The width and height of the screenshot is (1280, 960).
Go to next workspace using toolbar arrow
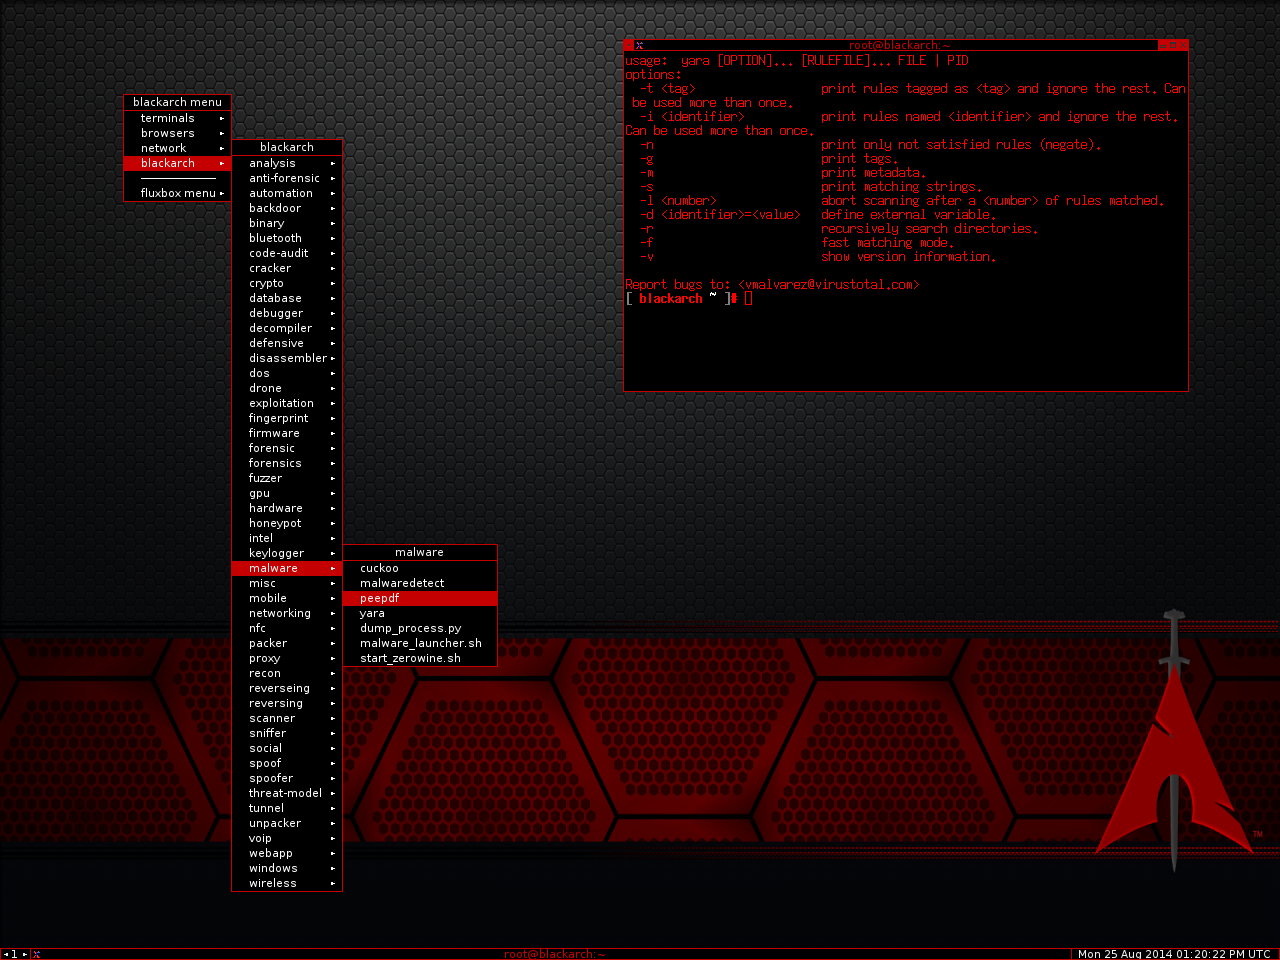tap(25, 954)
